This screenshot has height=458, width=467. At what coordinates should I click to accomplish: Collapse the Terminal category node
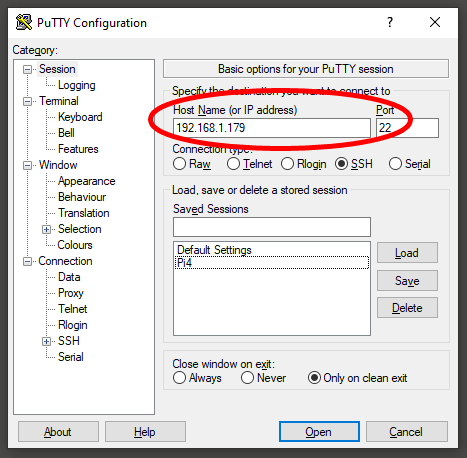pyautogui.click(x=27, y=101)
